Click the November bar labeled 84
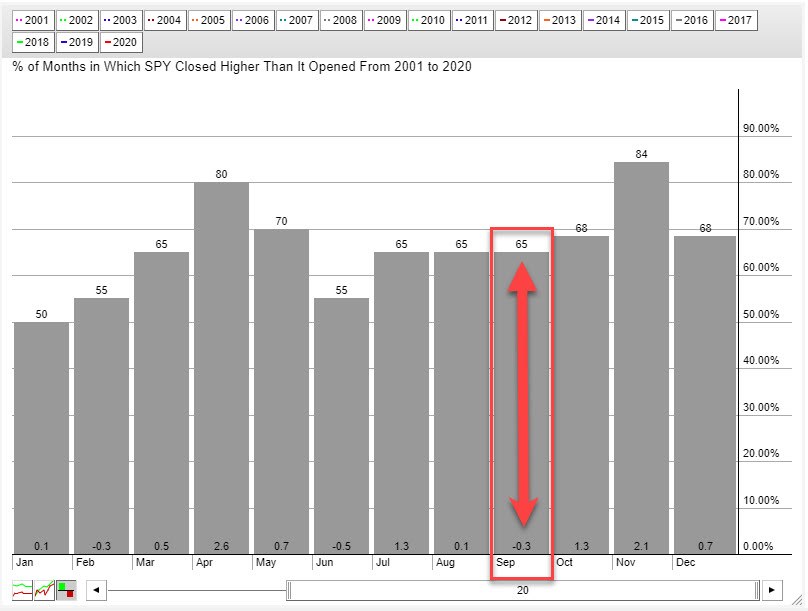Viewport: 808px width, 611px height. coord(642,358)
